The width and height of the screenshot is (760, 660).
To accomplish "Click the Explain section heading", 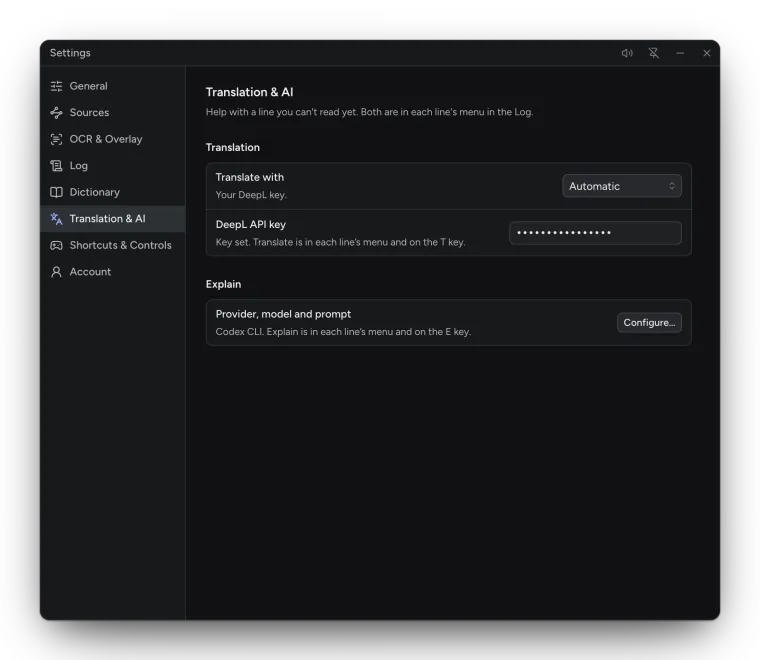I will 223,284.
